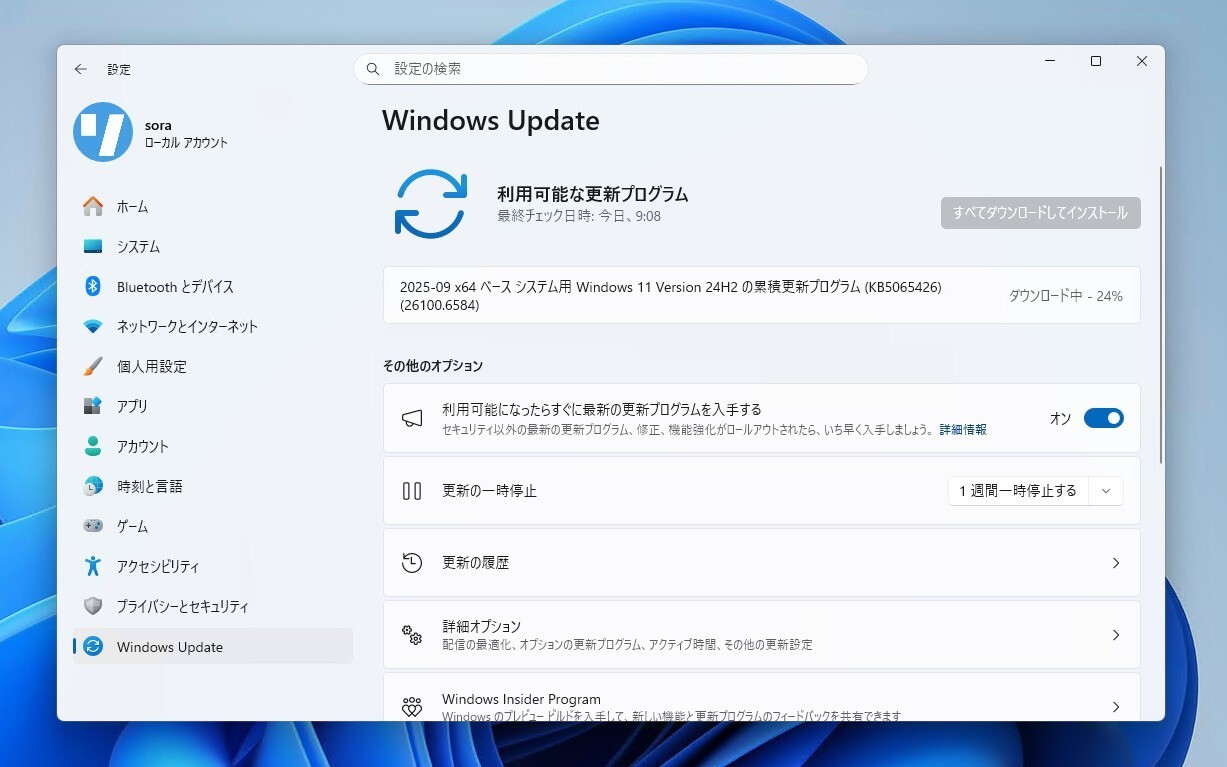Click the gears icon by 詳細オプション
This screenshot has width=1227, height=767.
pos(412,635)
